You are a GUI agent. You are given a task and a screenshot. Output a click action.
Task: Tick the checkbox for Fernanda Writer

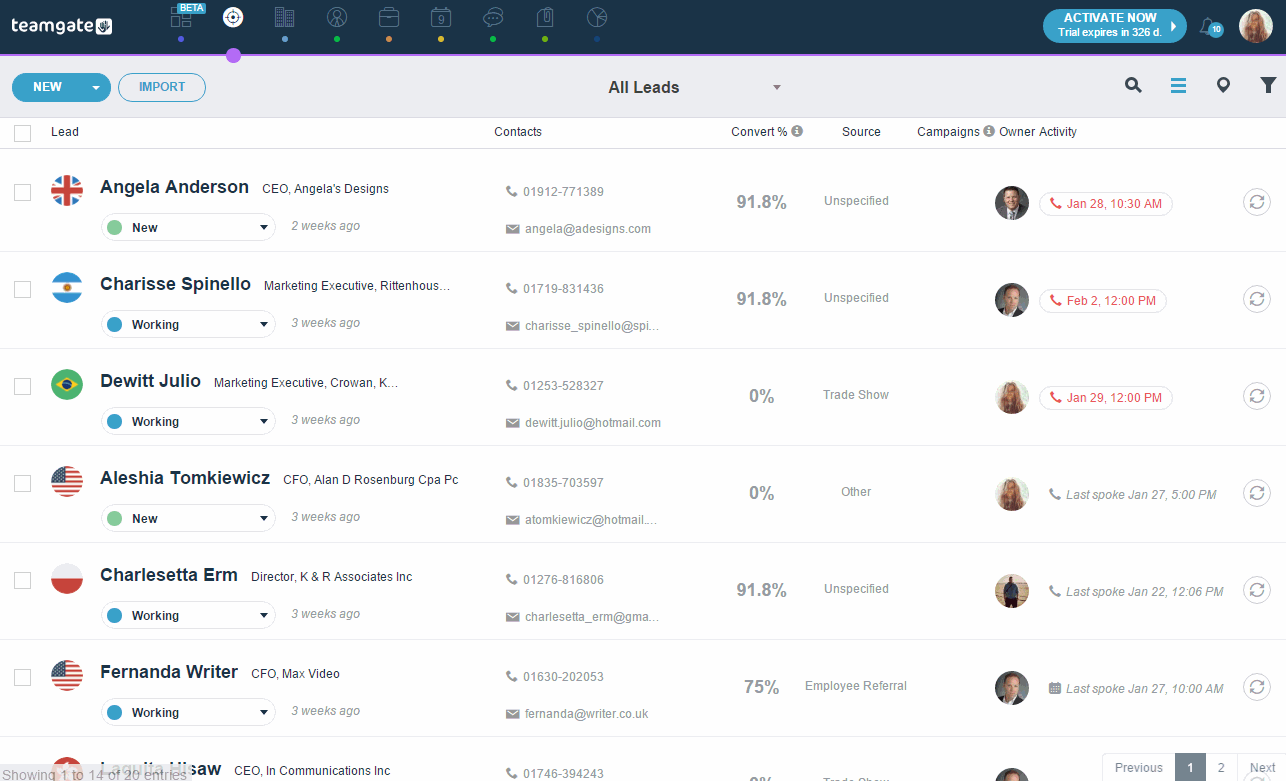click(x=23, y=678)
